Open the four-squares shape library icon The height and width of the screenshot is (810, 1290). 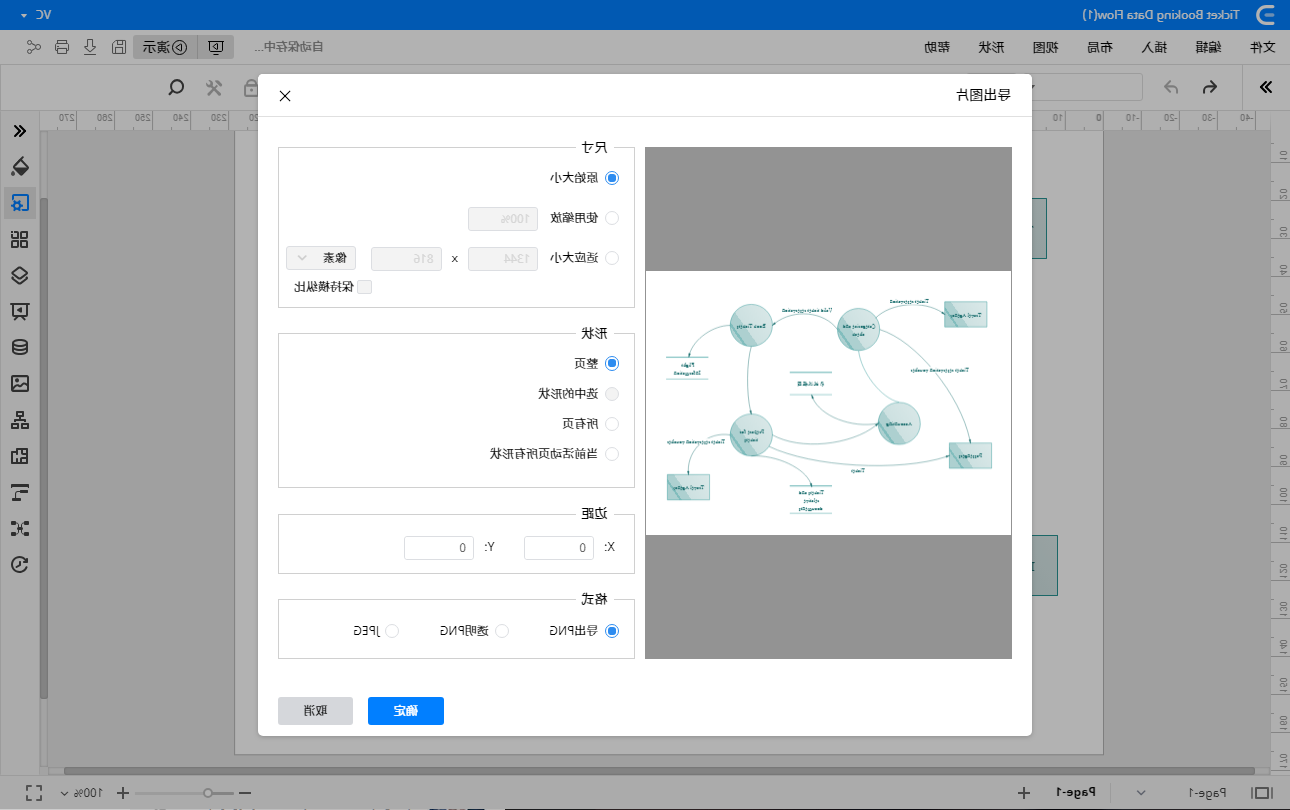tap(19, 239)
